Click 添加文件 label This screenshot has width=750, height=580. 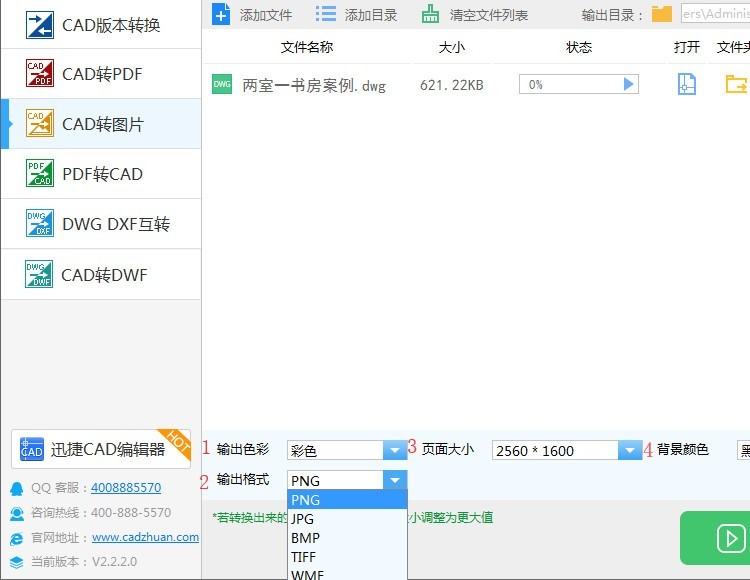coord(266,15)
